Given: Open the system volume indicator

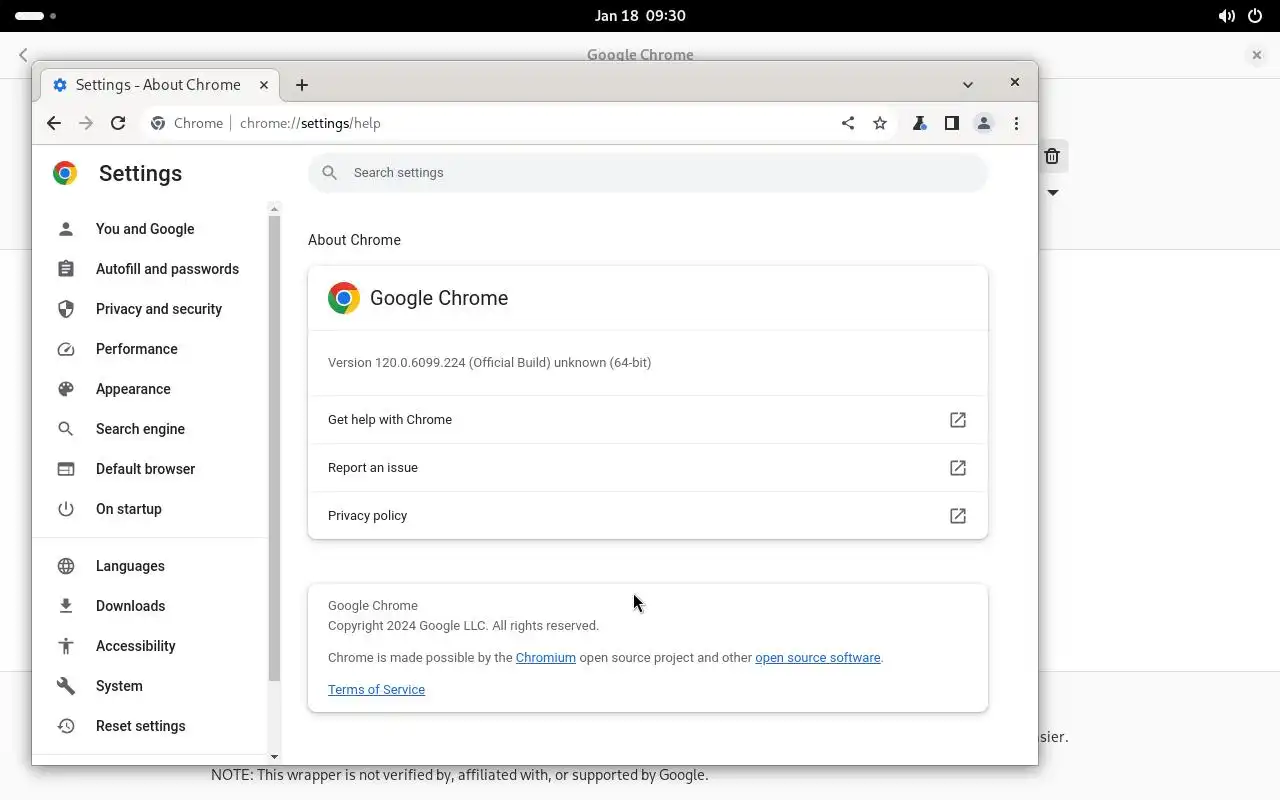Looking at the screenshot, I should 1226,16.
